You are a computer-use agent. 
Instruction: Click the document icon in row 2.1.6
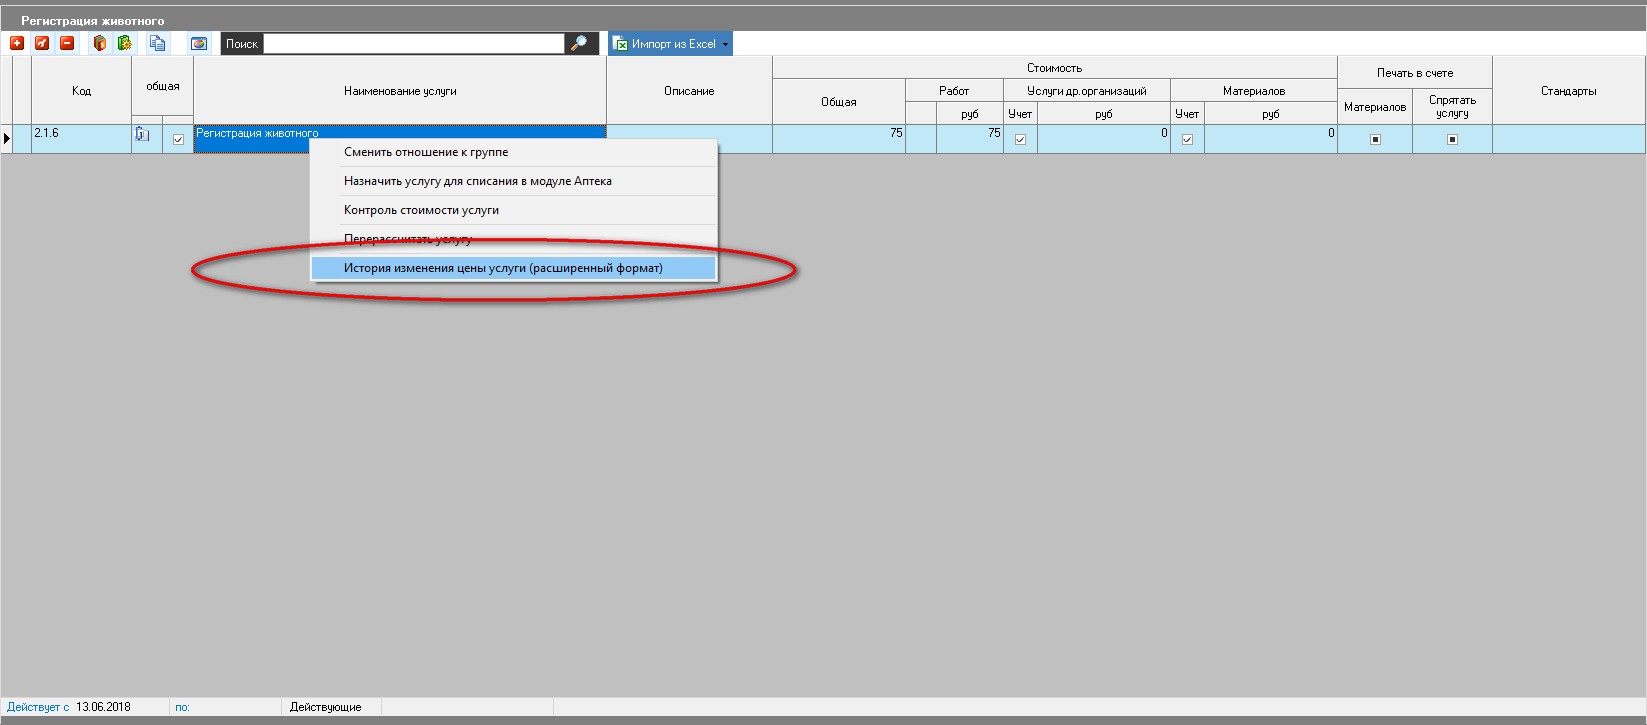pyautogui.click(x=142, y=135)
